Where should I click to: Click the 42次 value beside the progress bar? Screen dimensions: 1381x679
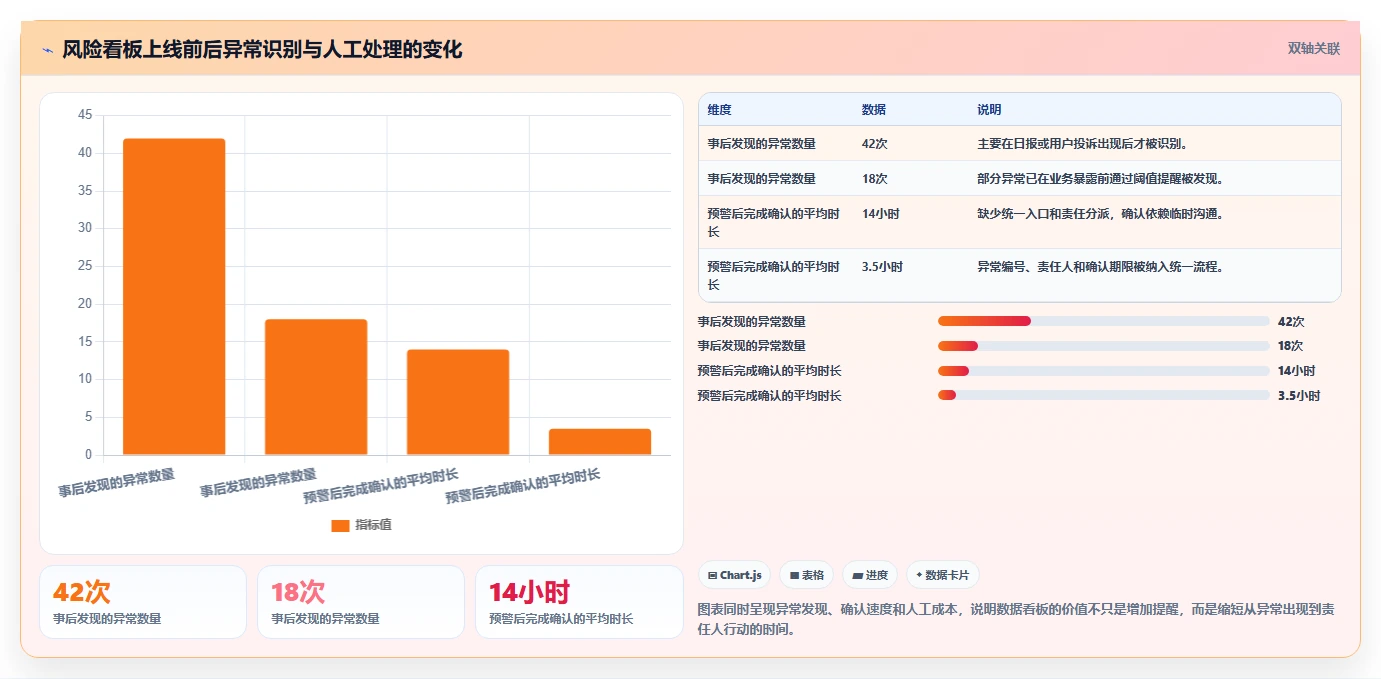click(x=1291, y=322)
